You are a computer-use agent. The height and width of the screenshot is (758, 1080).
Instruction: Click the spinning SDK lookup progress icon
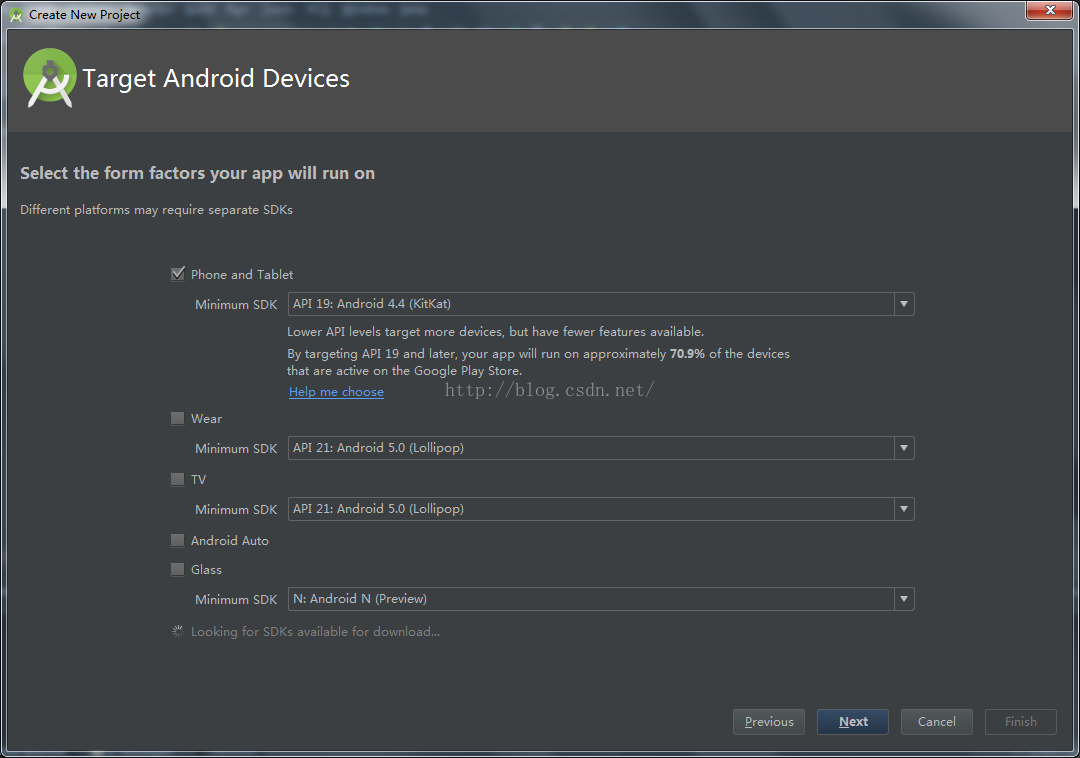pos(178,631)
